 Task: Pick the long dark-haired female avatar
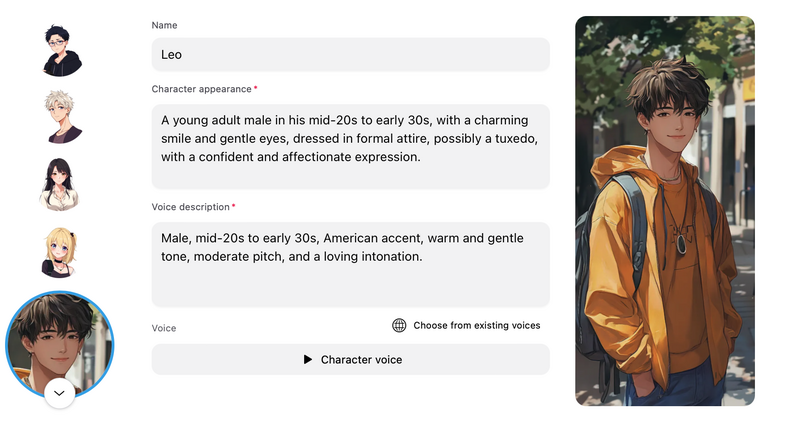click(x=61, y=184)
